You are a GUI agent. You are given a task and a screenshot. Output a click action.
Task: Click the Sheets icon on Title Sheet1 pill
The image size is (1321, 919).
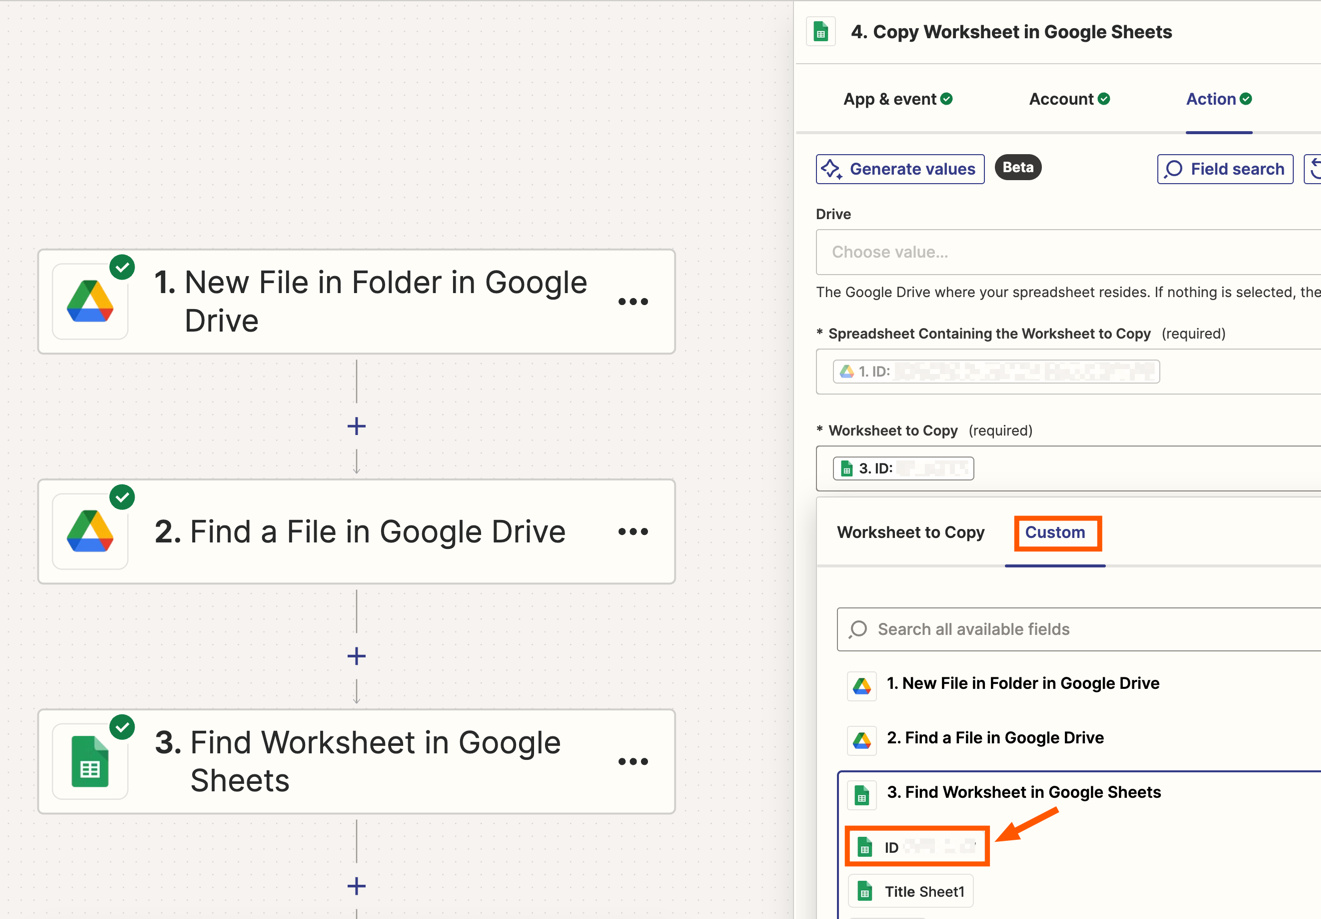(x=865, y=891)
